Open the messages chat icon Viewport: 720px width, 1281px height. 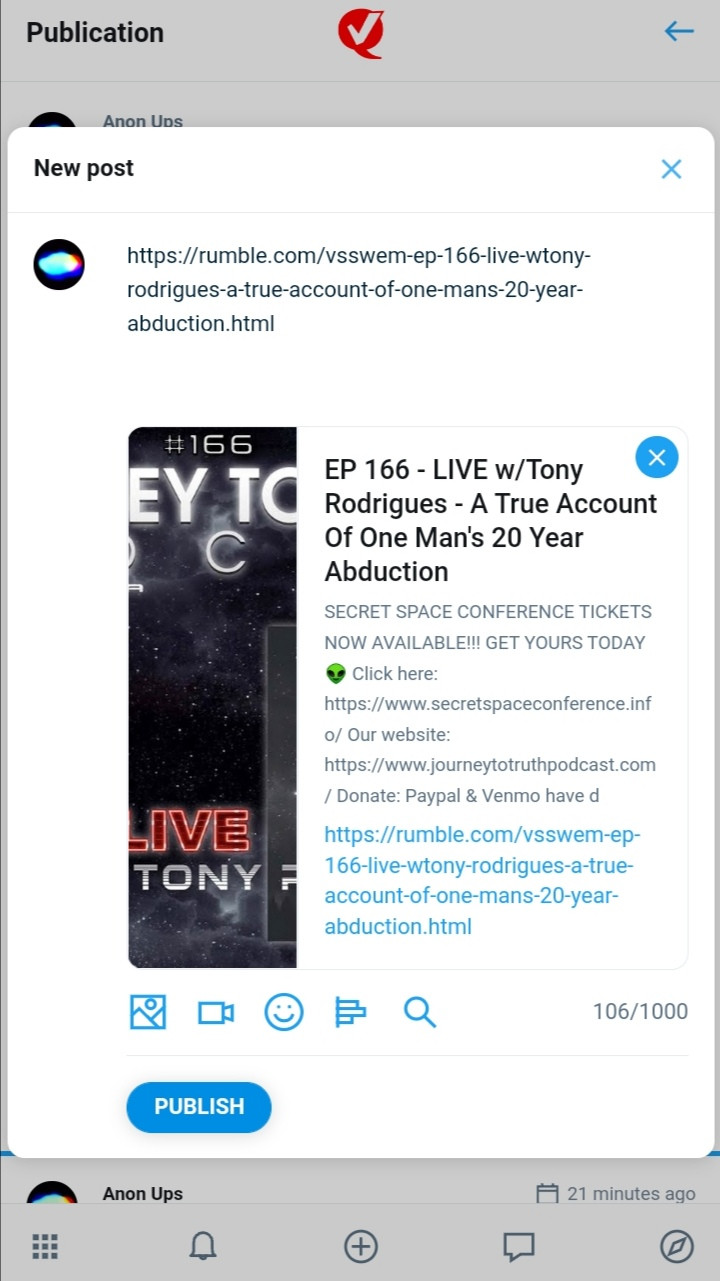[518, 1246]
